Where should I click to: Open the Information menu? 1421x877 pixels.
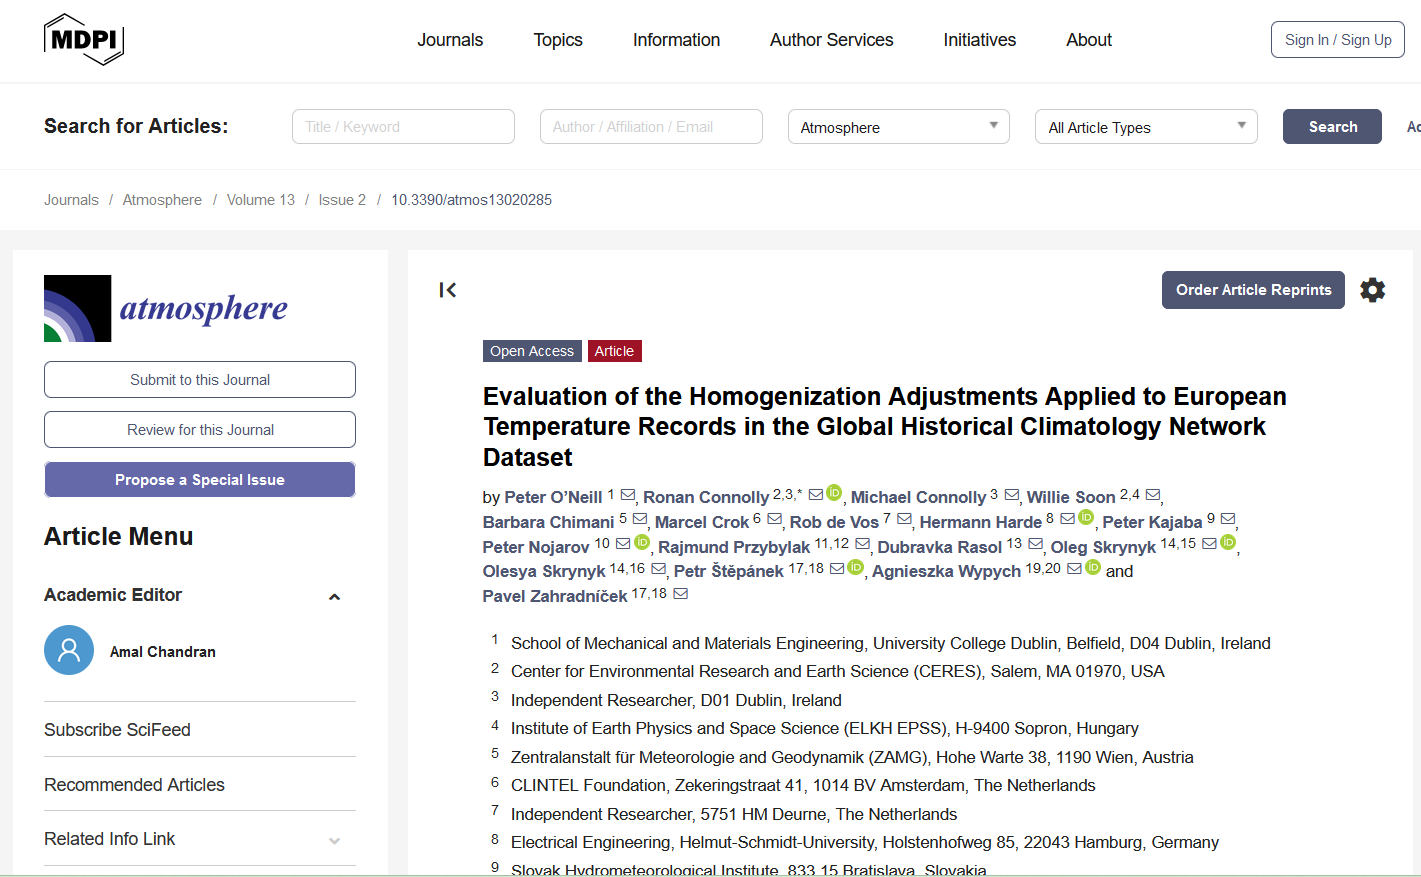click(x=676, y=40)
